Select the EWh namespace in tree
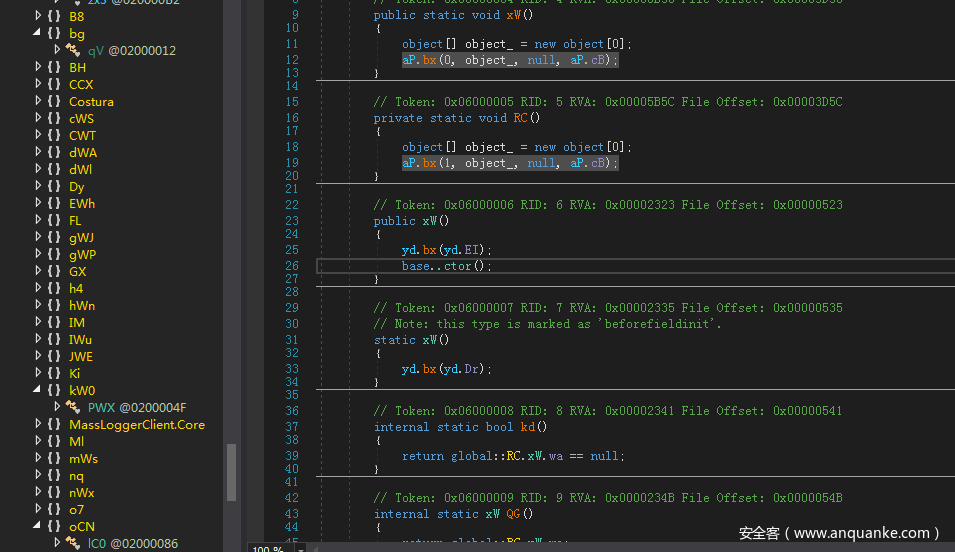 (82, 203)
